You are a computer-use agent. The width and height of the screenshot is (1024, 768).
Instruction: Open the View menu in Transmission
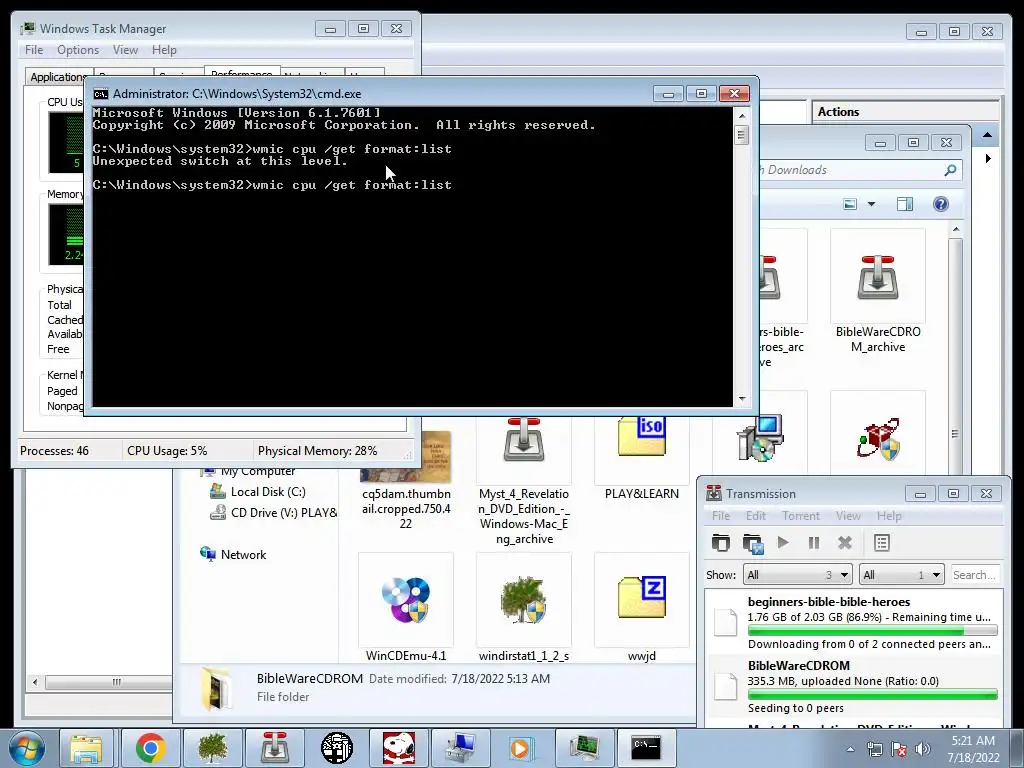click(x=848, y=515)
